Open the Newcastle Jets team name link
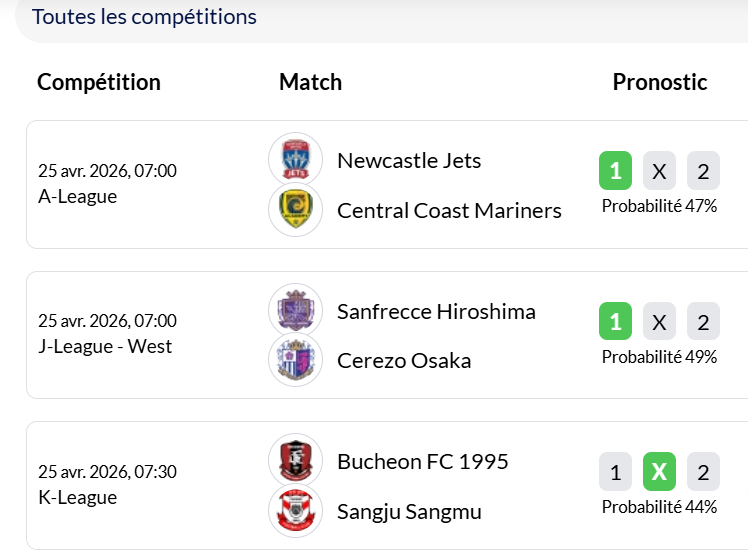 tap(409, 160)
